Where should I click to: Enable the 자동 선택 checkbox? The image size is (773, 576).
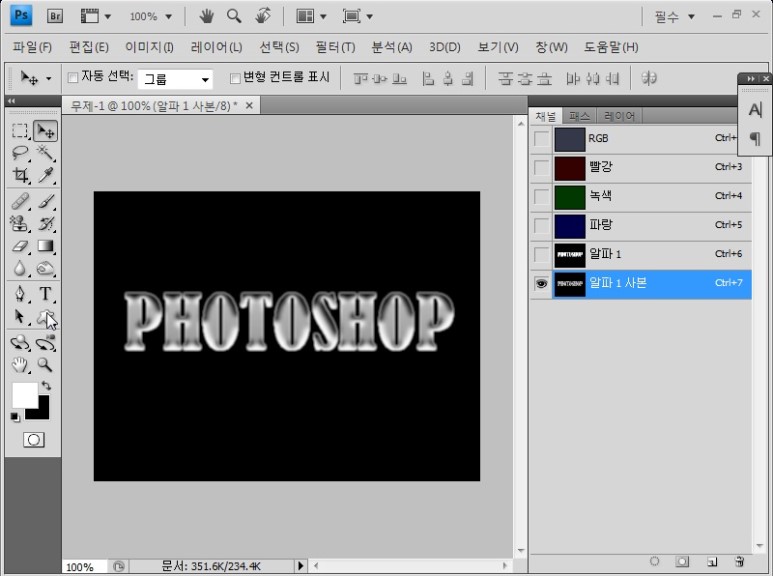tap(73, 78)
